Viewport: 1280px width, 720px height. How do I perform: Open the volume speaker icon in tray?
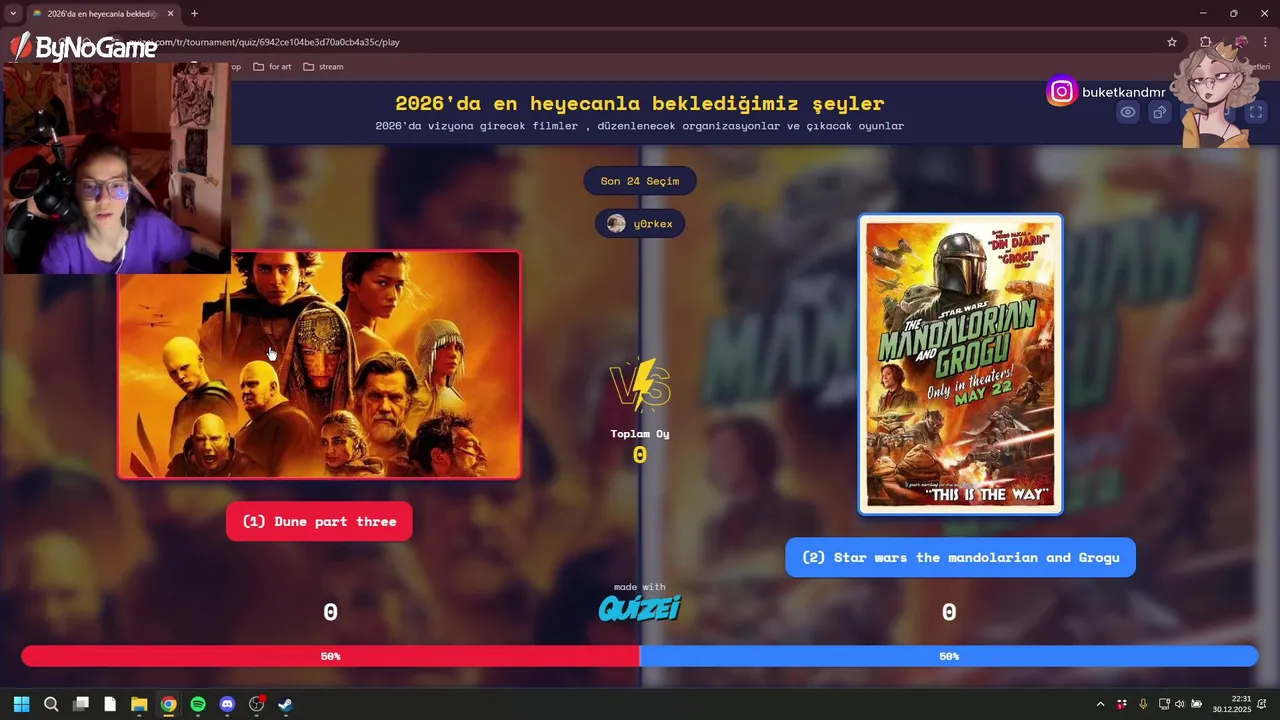(x=1180, y=704)
